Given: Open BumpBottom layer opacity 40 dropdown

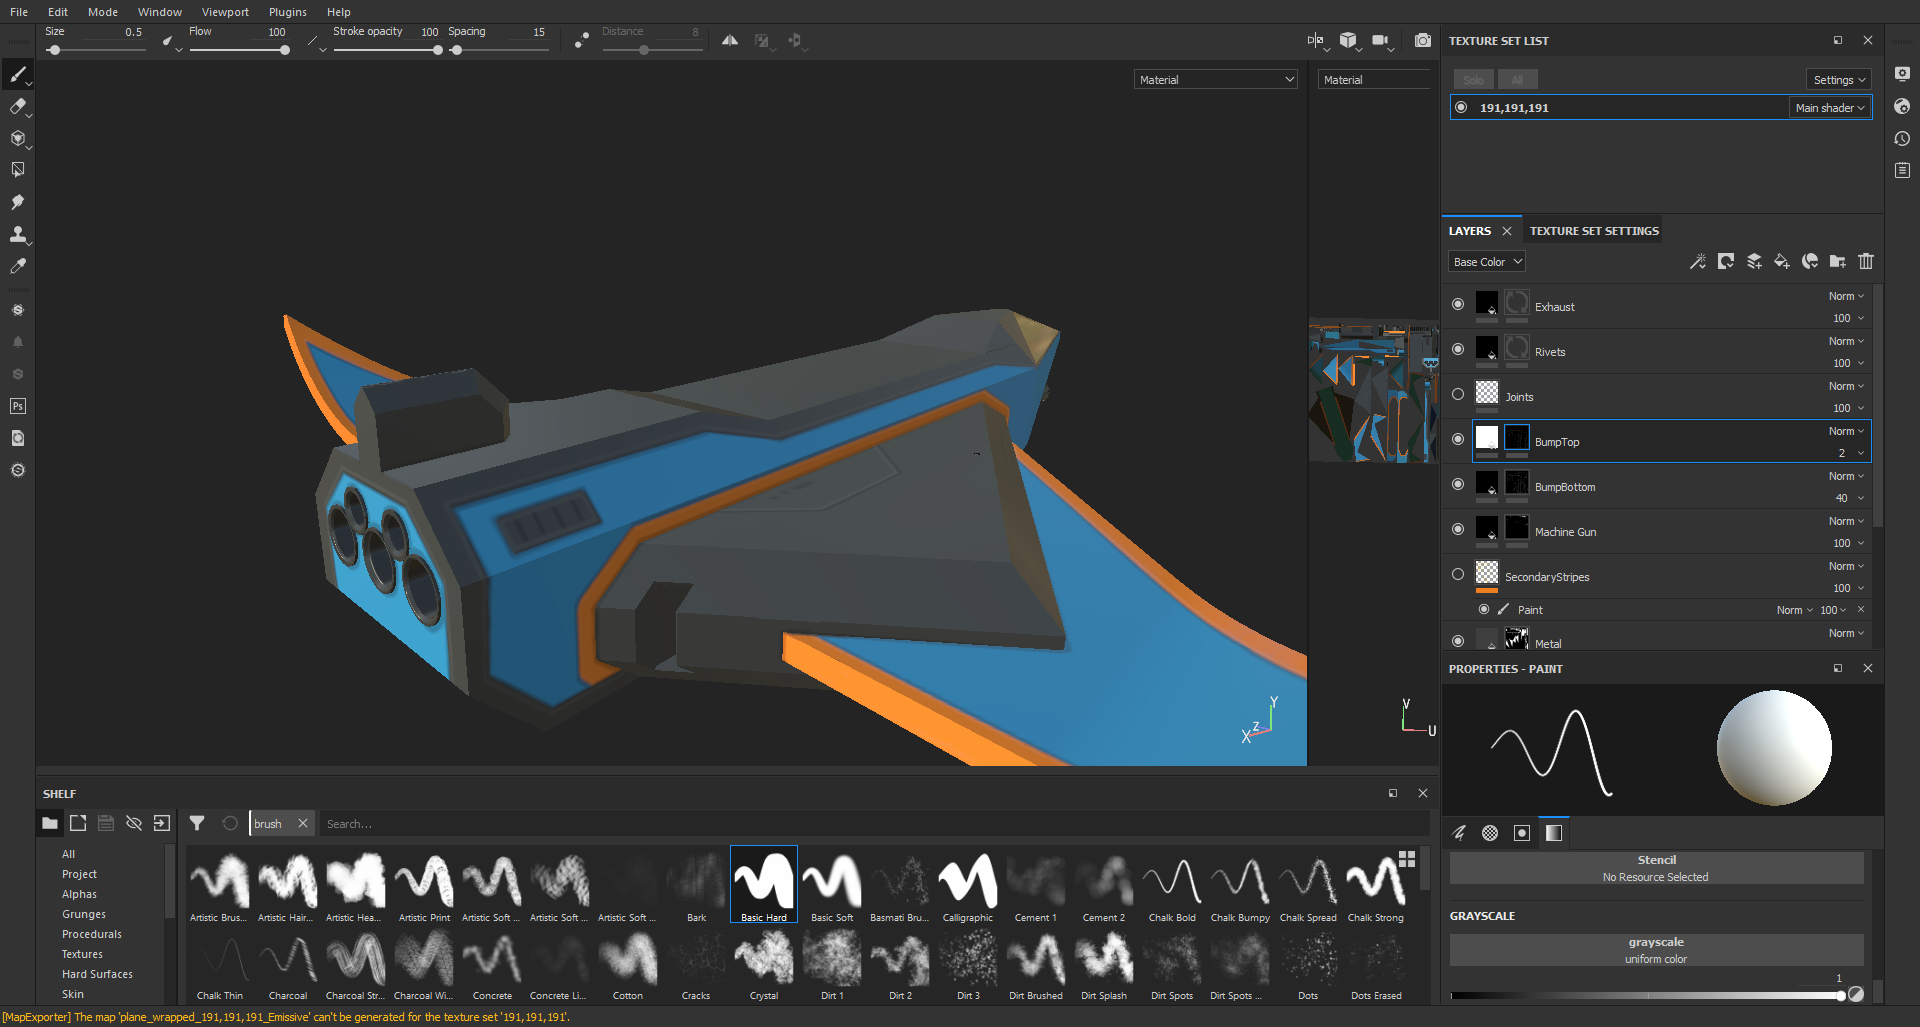Looking at the screenshot, I should click(x=1849, y=498).
